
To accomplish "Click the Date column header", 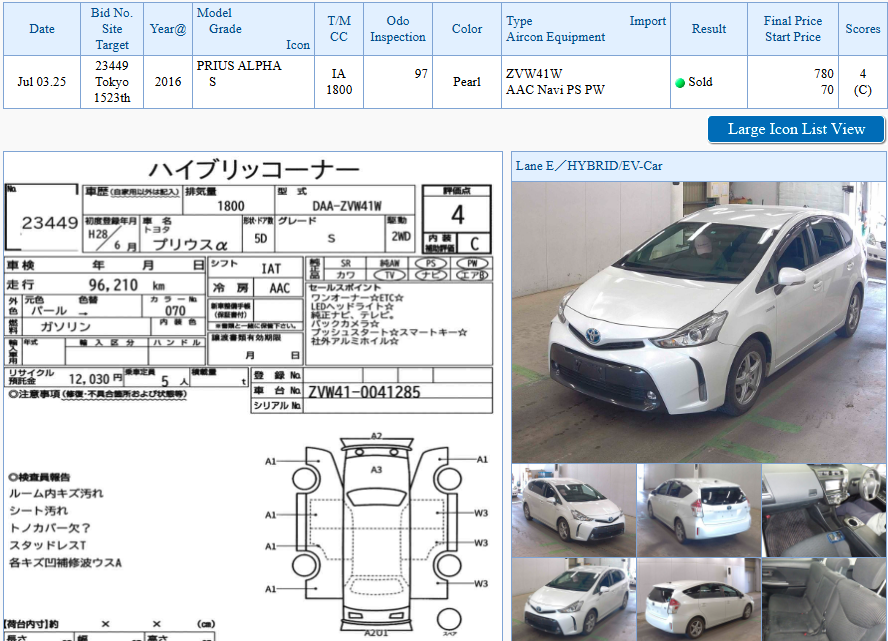I will tap(42, 29).
